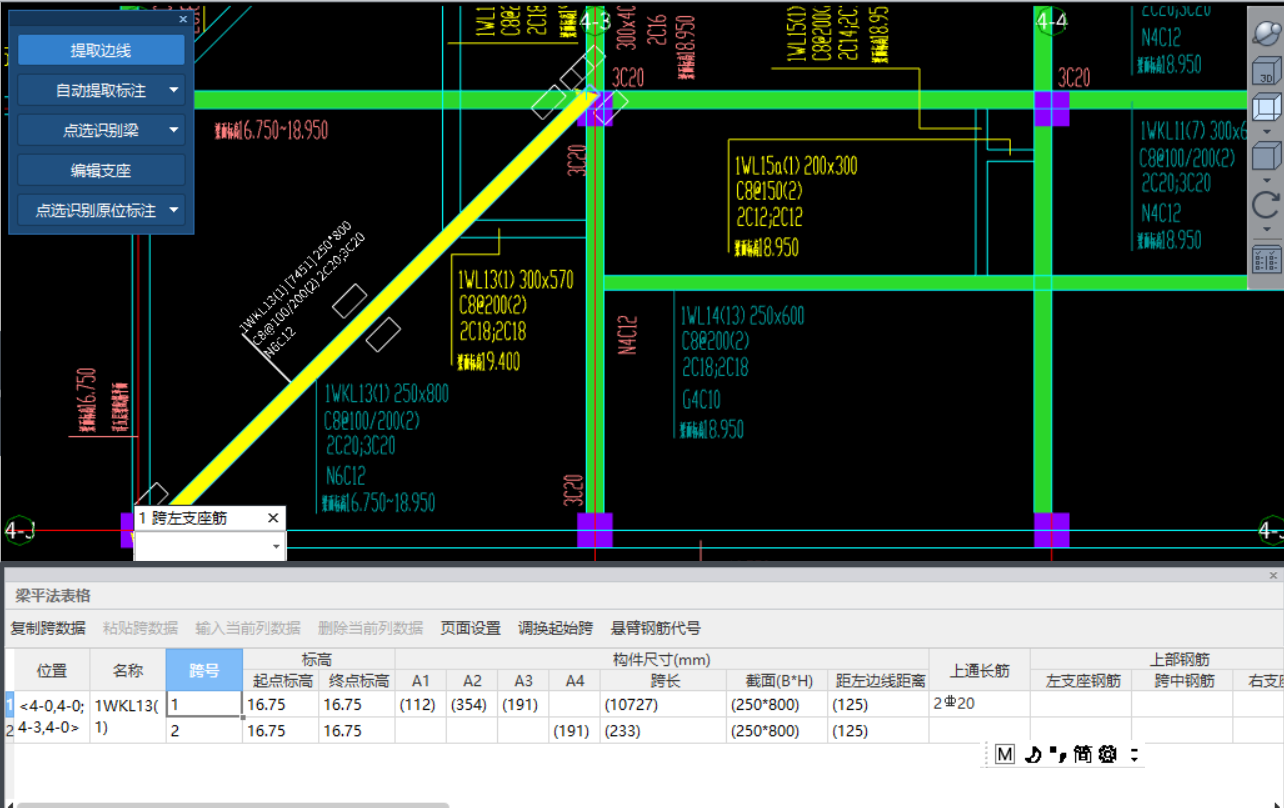Click the A4 cell (191) in row 2

click(574, 730)
